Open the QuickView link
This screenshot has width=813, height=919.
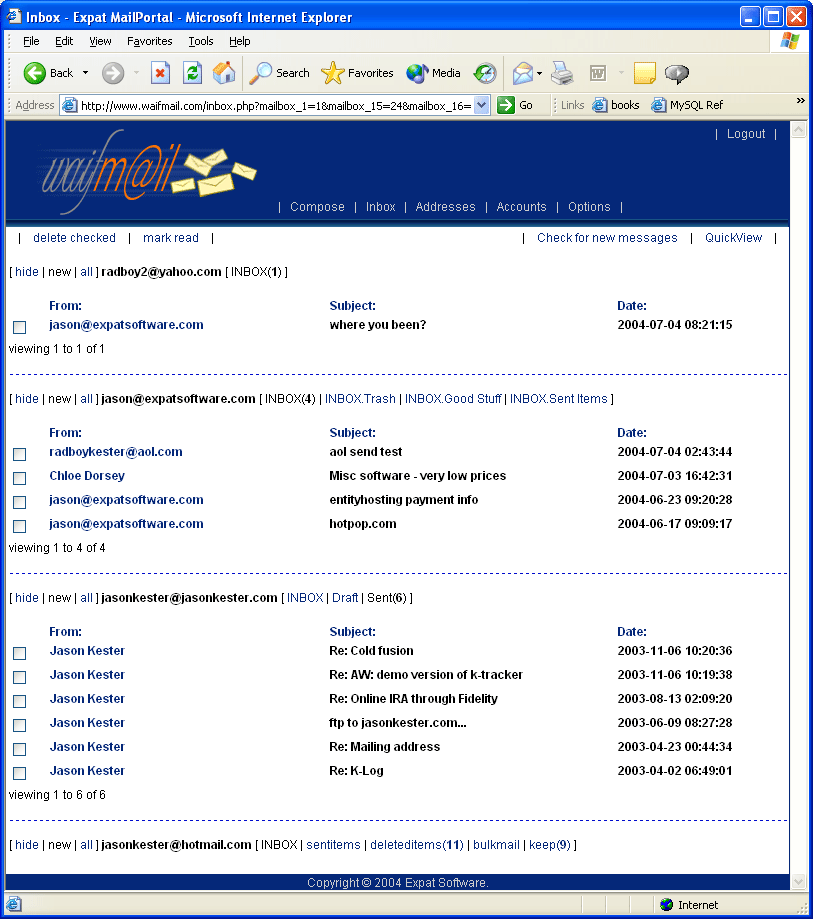[x=733, y=238]
